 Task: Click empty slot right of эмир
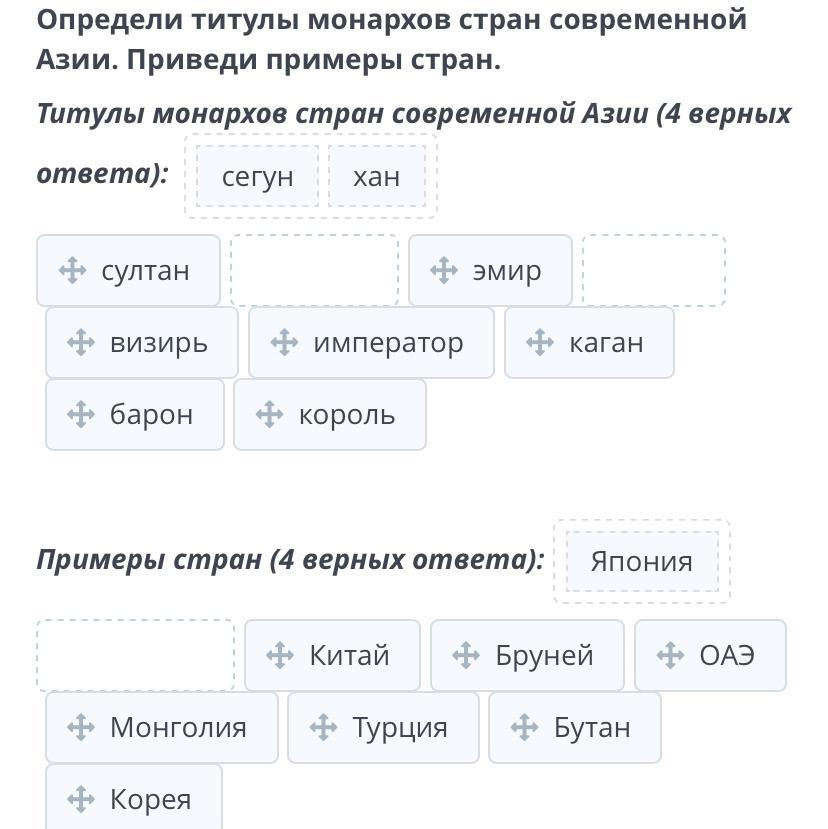[x=654, y=270]
